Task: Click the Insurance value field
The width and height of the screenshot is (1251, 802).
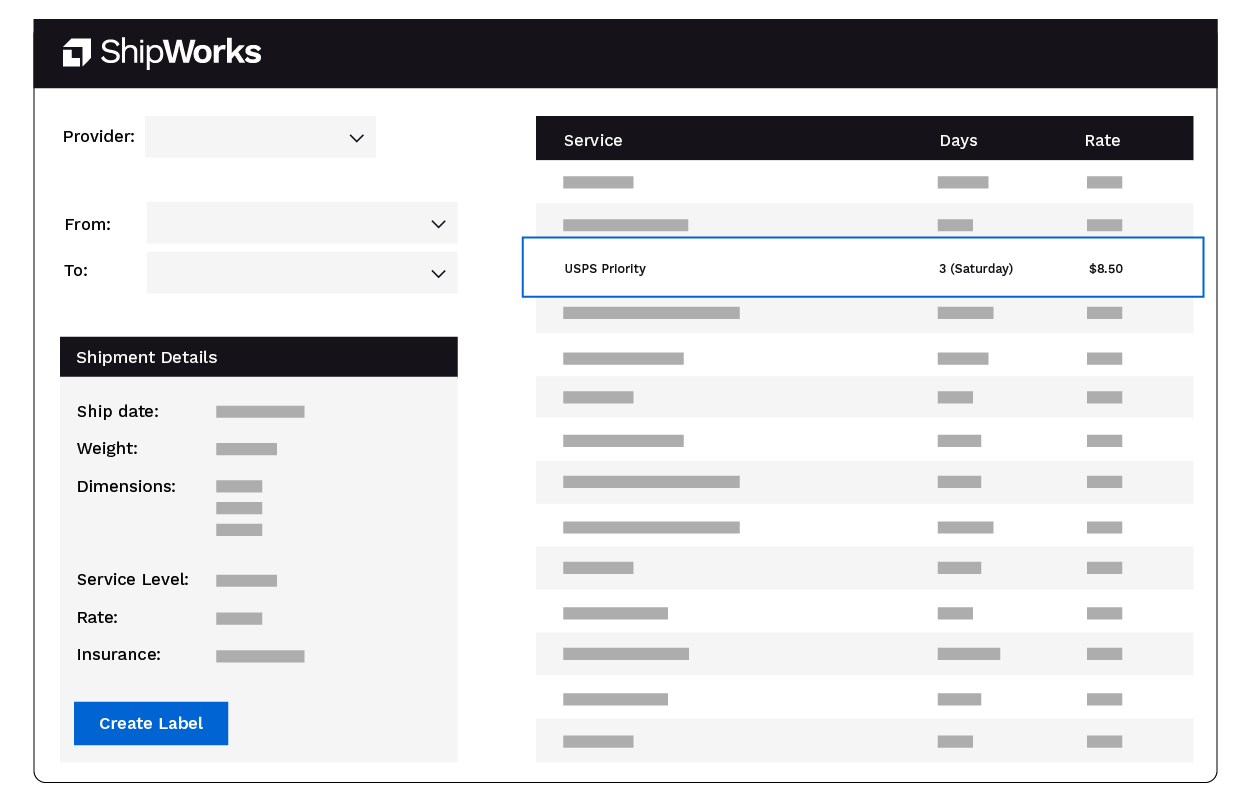Action: click(x=260, y=656)
